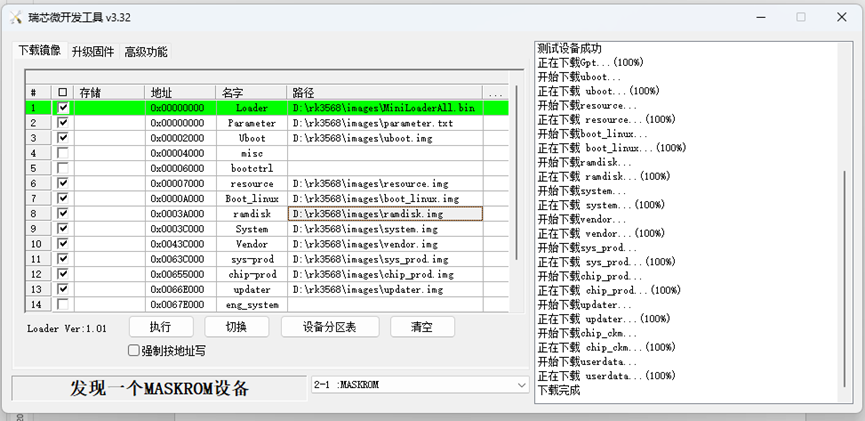Screen dimensions: 865x421
Task: Click the log panel vertical scrollbar
Action: [x=844, y=279]
